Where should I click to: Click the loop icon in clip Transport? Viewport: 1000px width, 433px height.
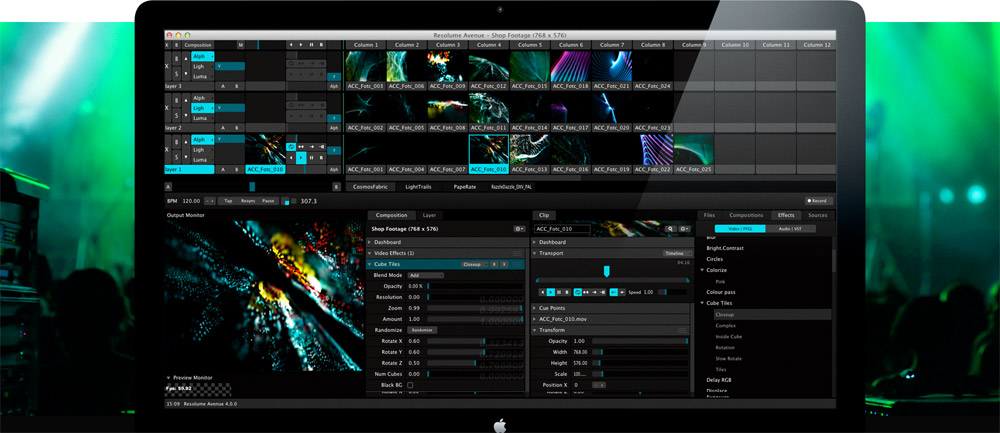[x=577, y=292]
